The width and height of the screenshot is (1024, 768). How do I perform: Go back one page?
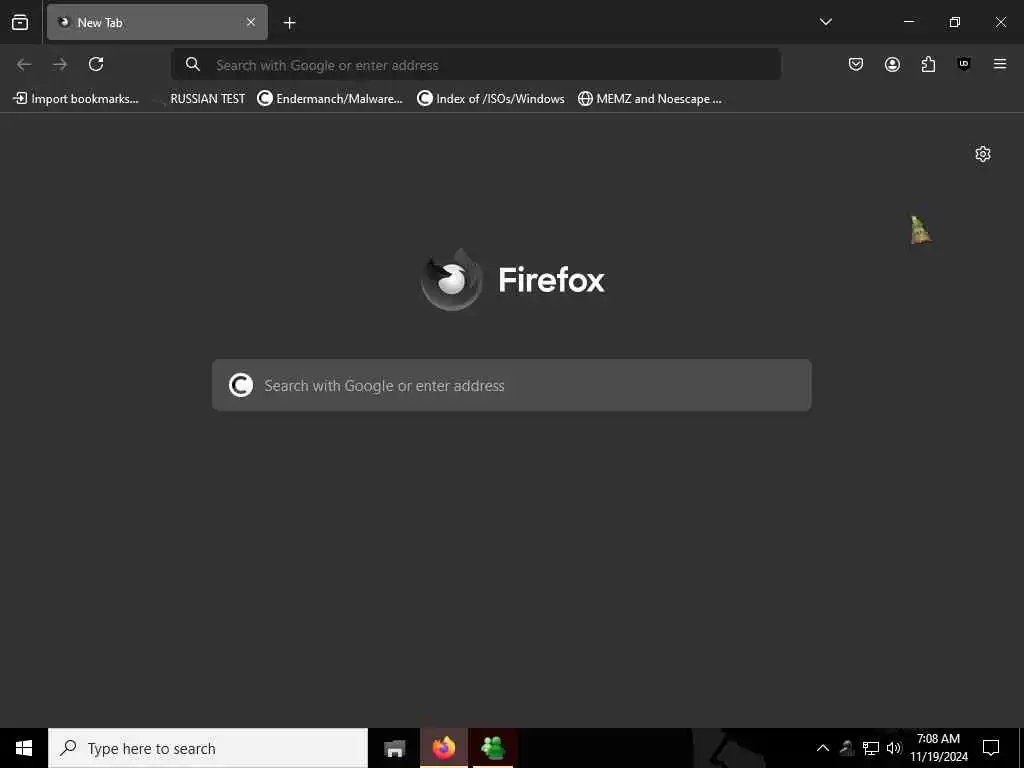(x=24, y=64)
